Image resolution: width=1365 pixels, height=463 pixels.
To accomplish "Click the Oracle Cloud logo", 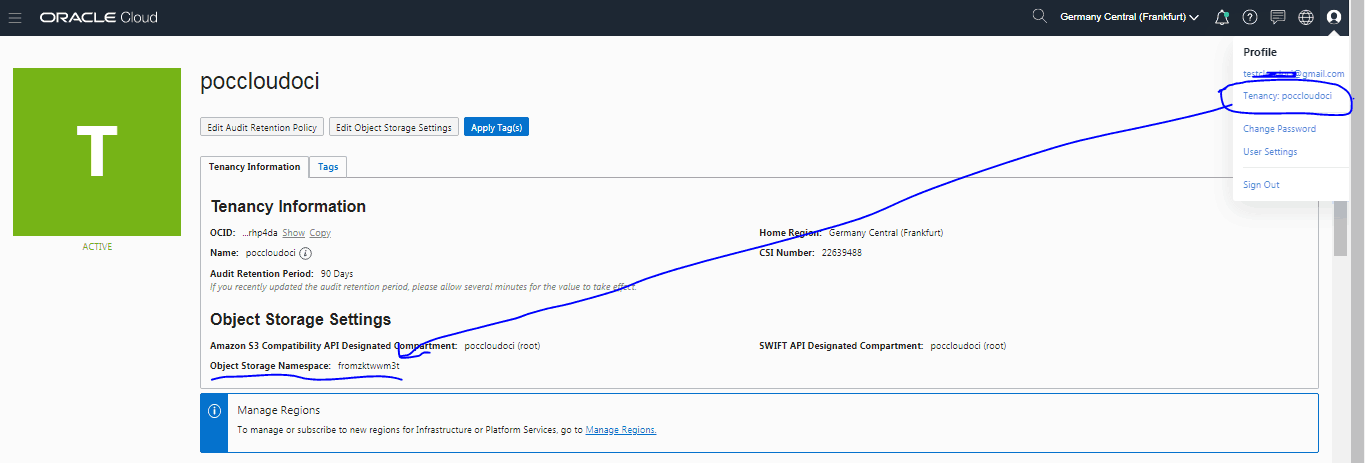I will [x=98, y=17].
